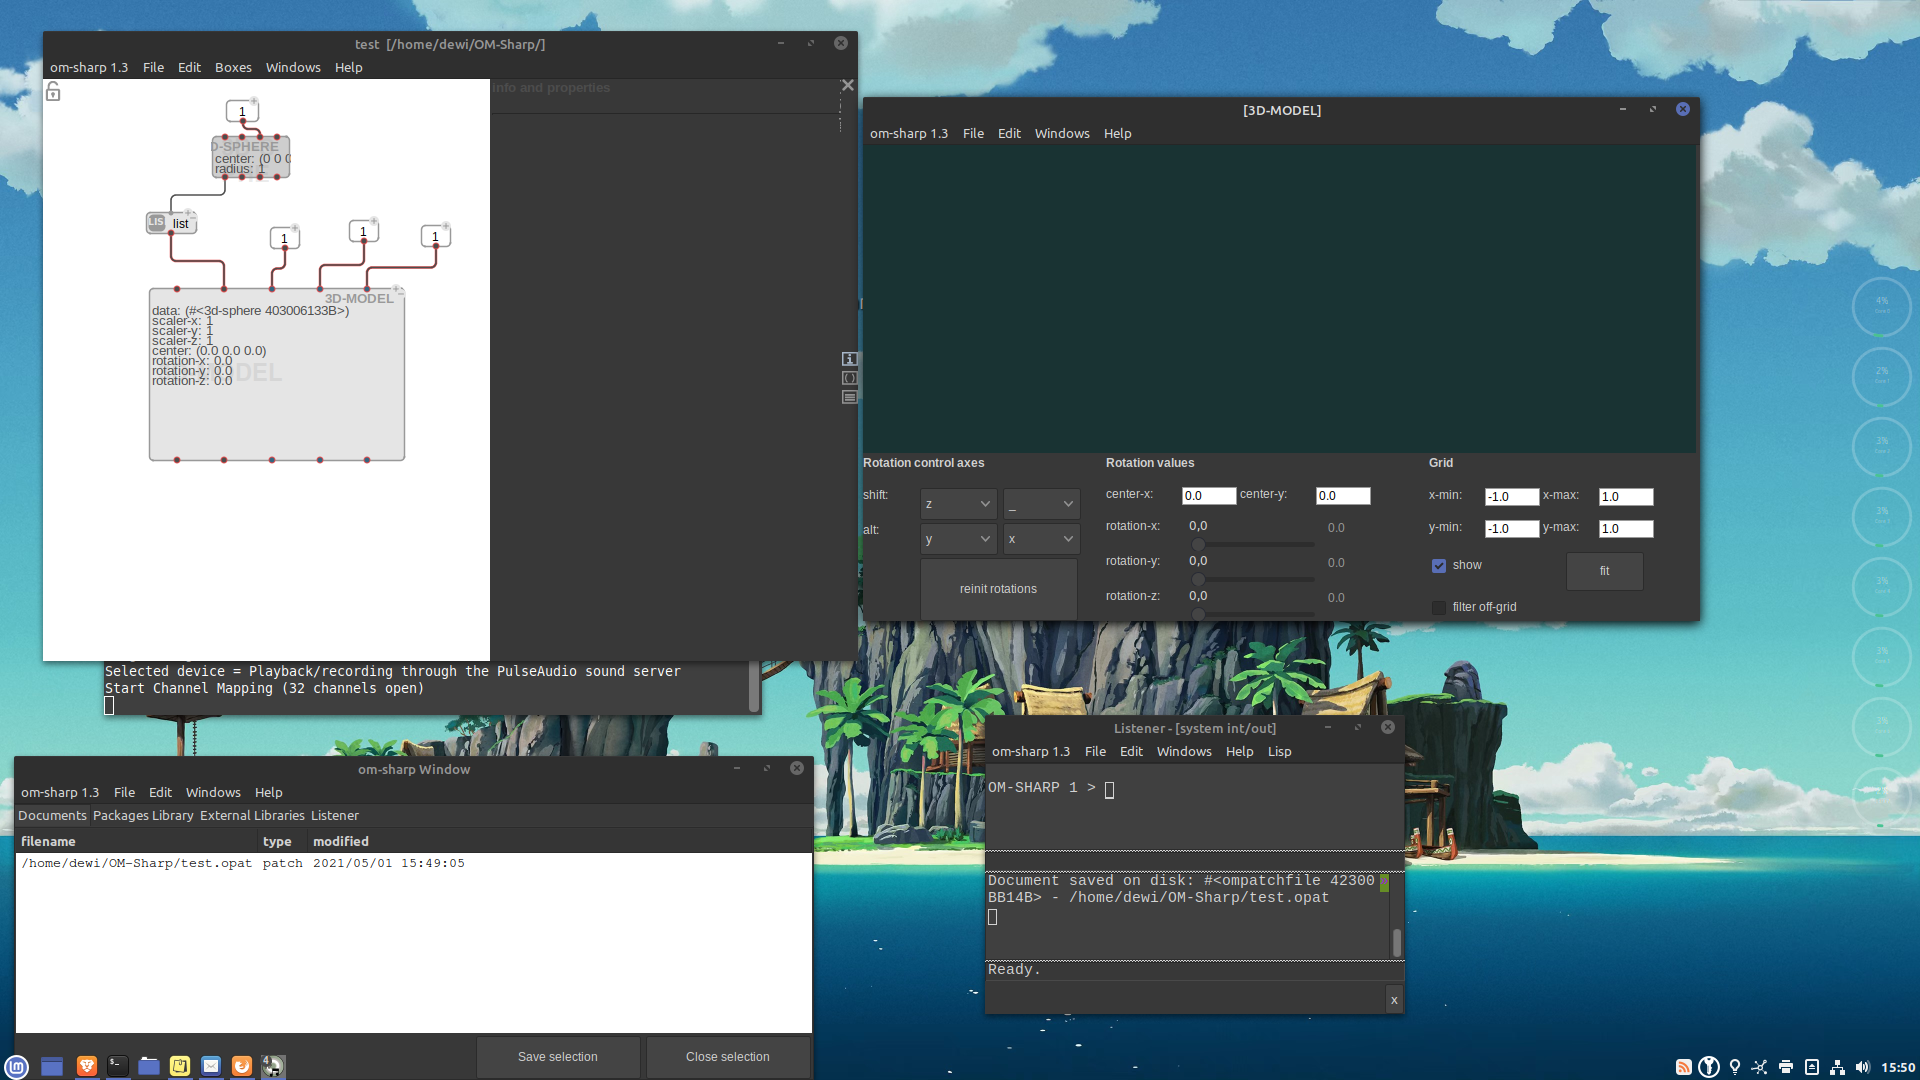The height and width of the screenshot is (1080, 1920).
Task: Toggle the show grid checkbox
Action: pyautogui.click(x=1439, y=566)
